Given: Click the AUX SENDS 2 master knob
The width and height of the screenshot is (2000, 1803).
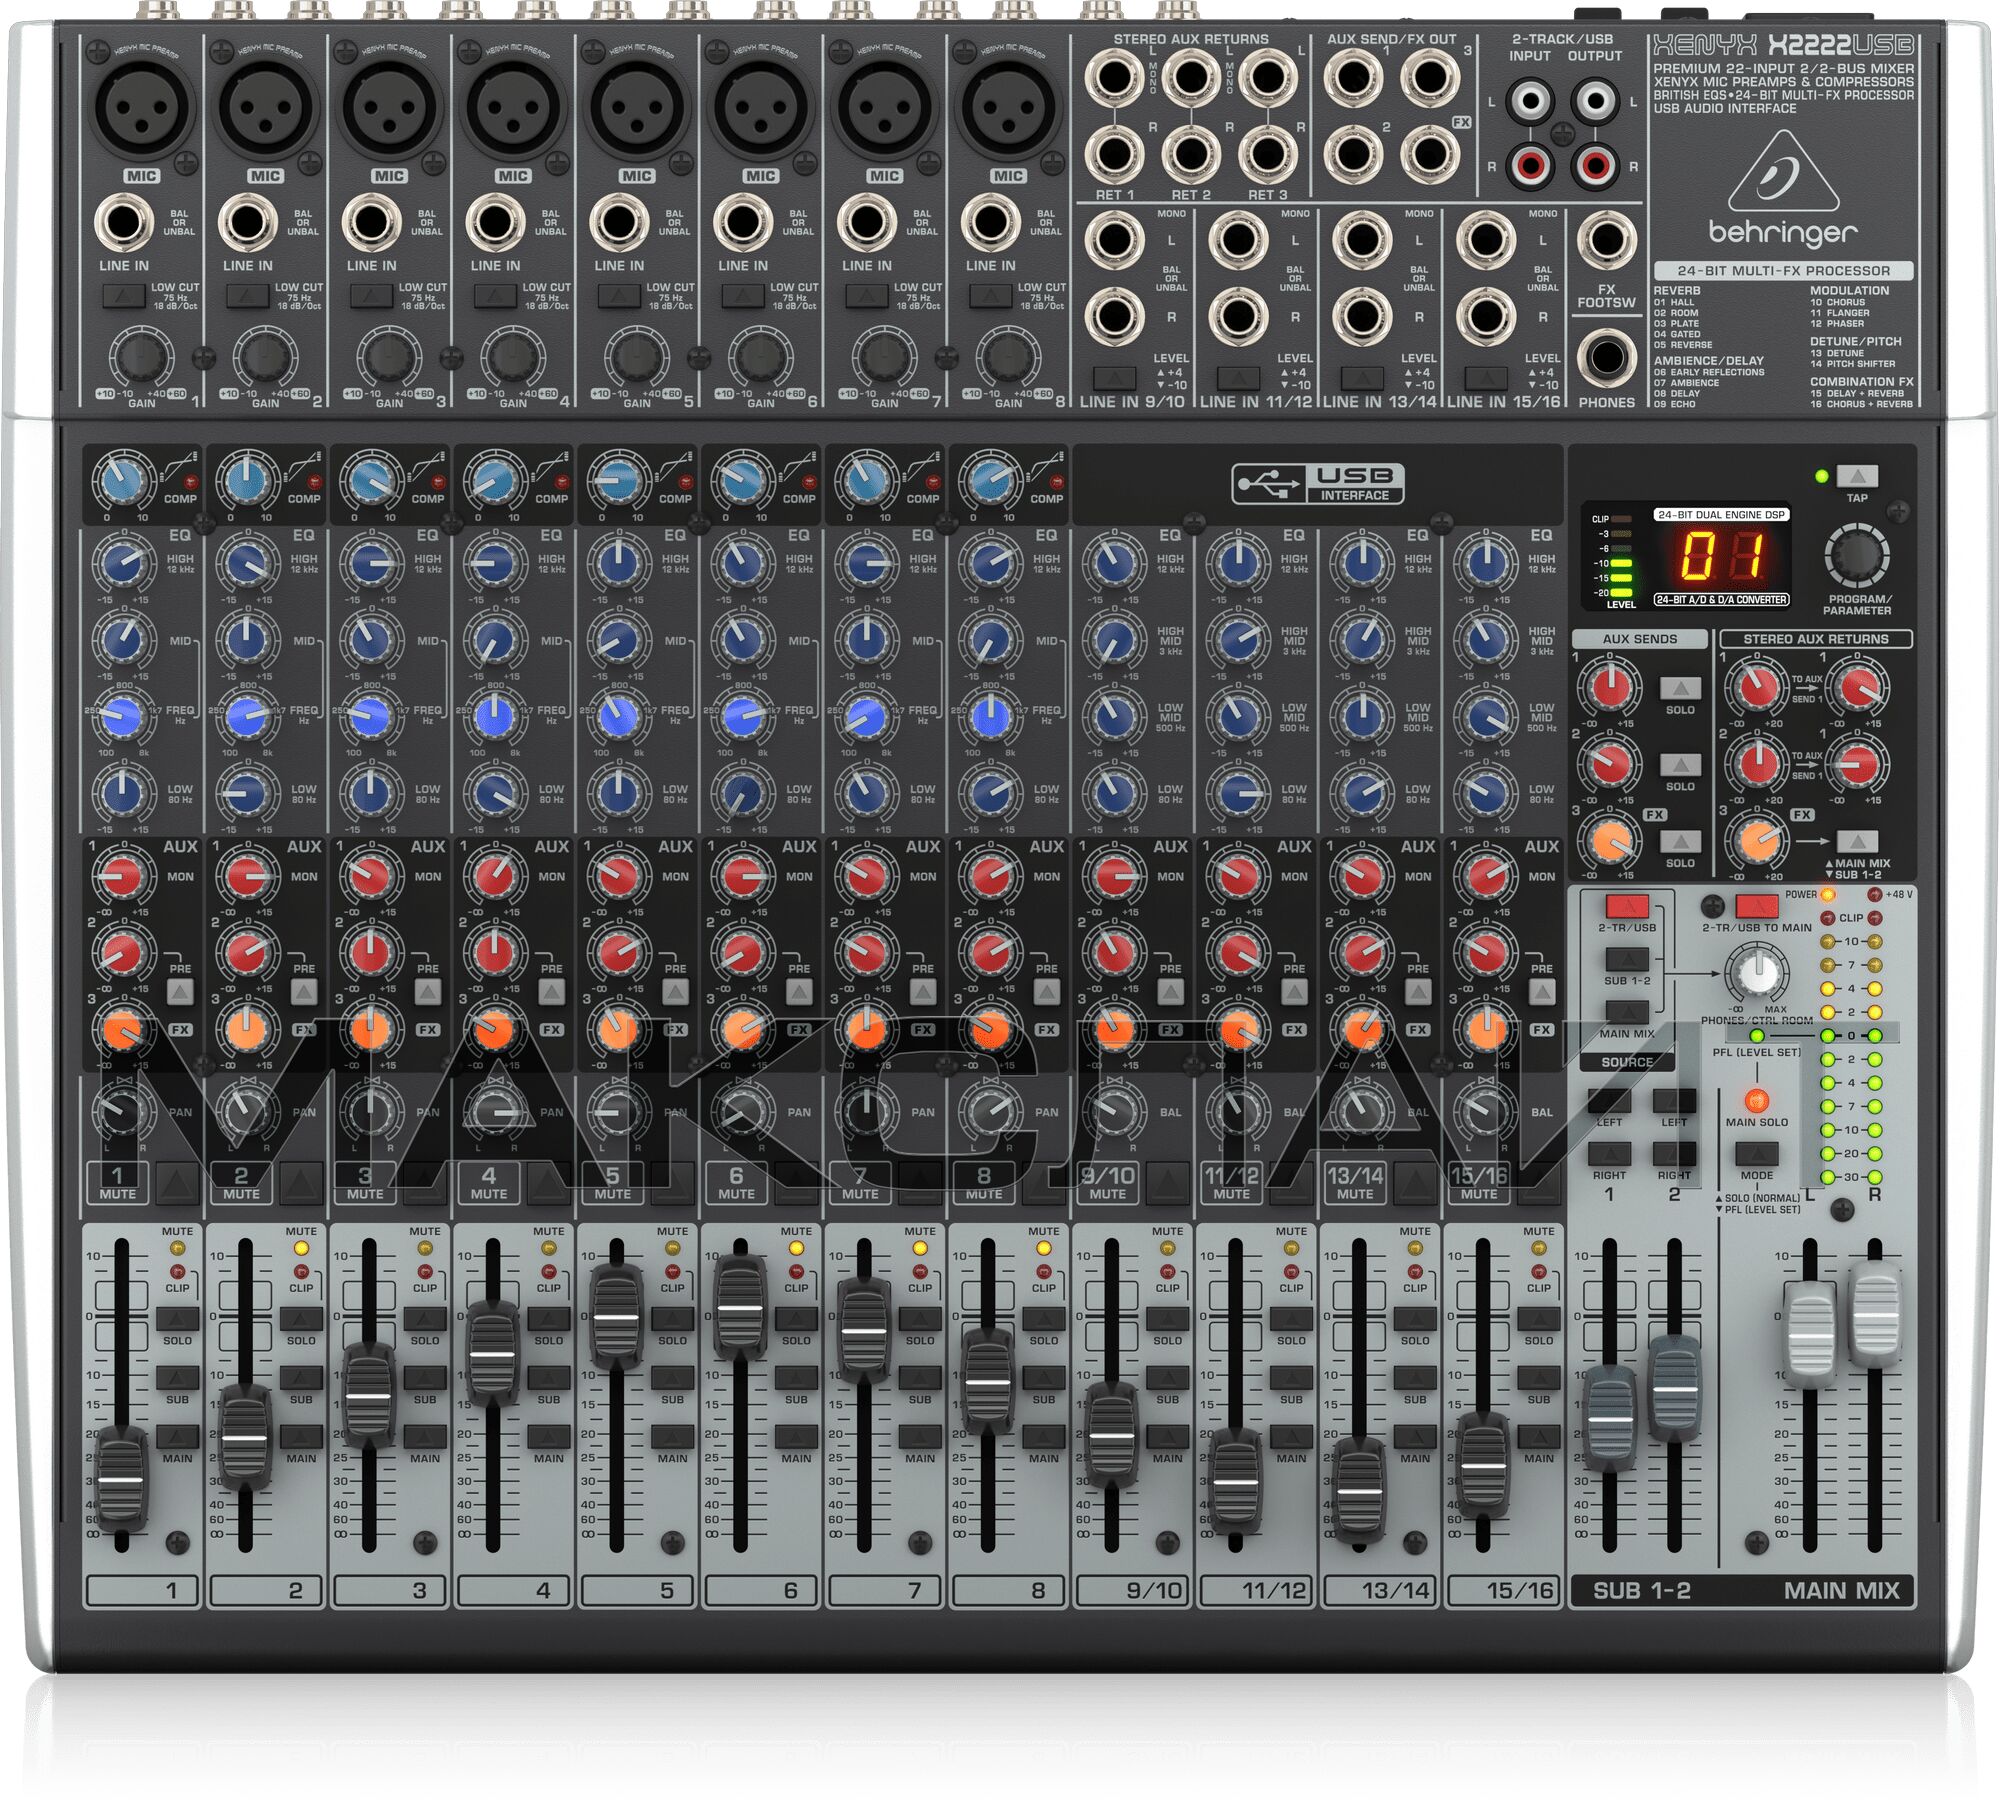Looking at the screenshot, I should (1608, 764).
